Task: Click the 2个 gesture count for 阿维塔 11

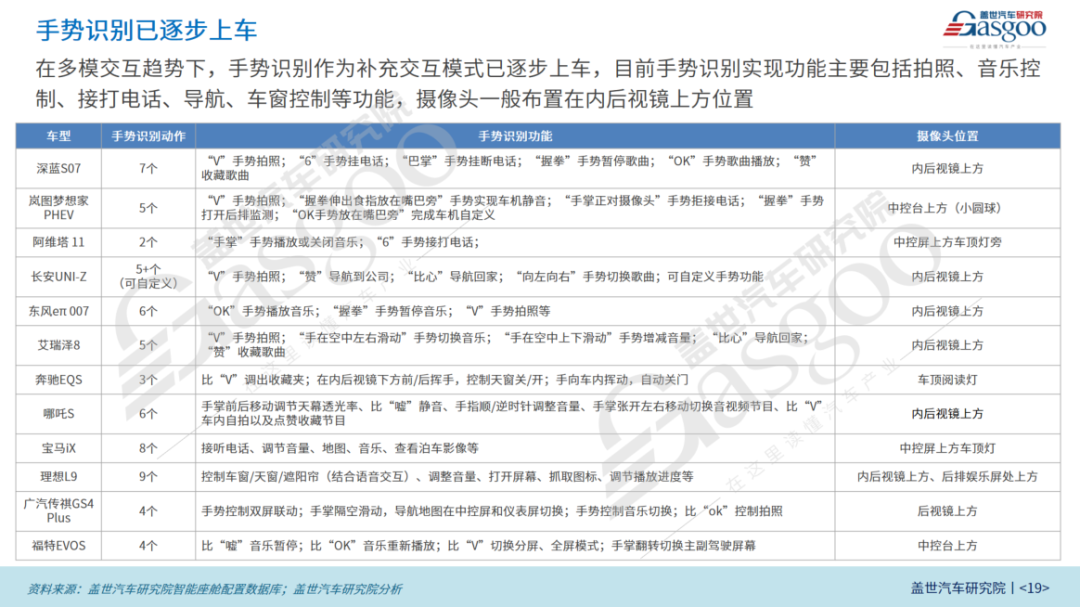Action: pyautogui.click(x=149, y=243)
